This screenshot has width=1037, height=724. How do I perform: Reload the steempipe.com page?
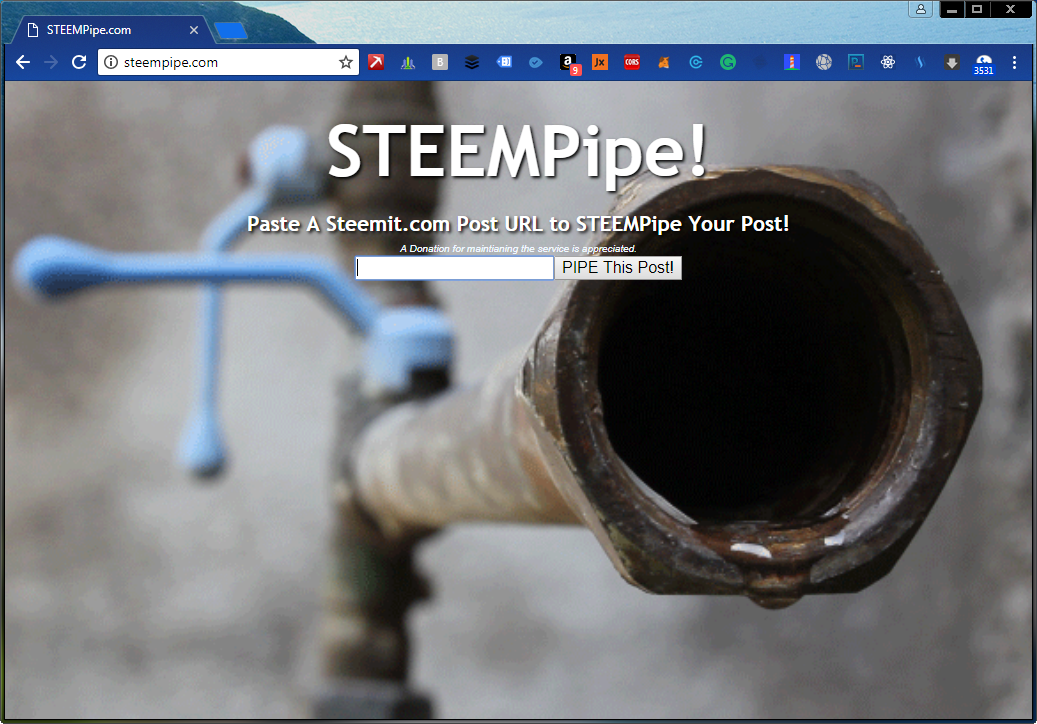coord(79,62)
